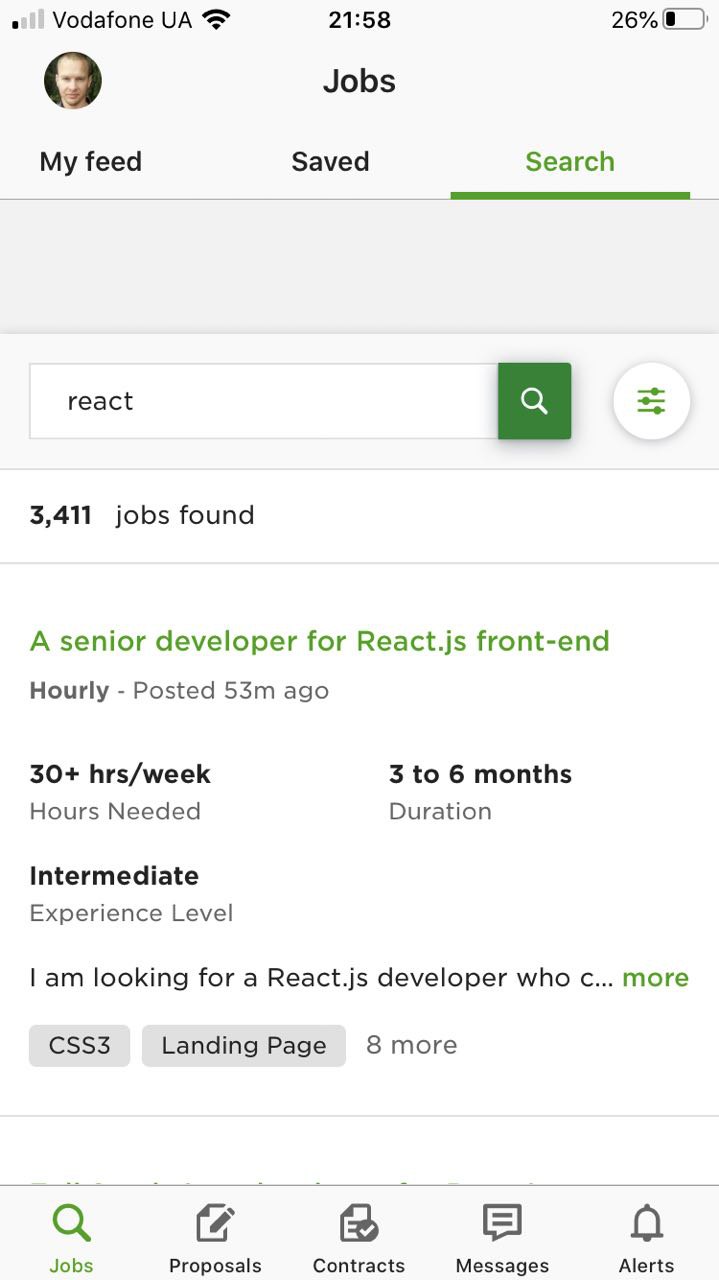Tap the Hourly - Posted 53m ago text
The height and width of the screenshot is (1280, 719).
[179, 691]
